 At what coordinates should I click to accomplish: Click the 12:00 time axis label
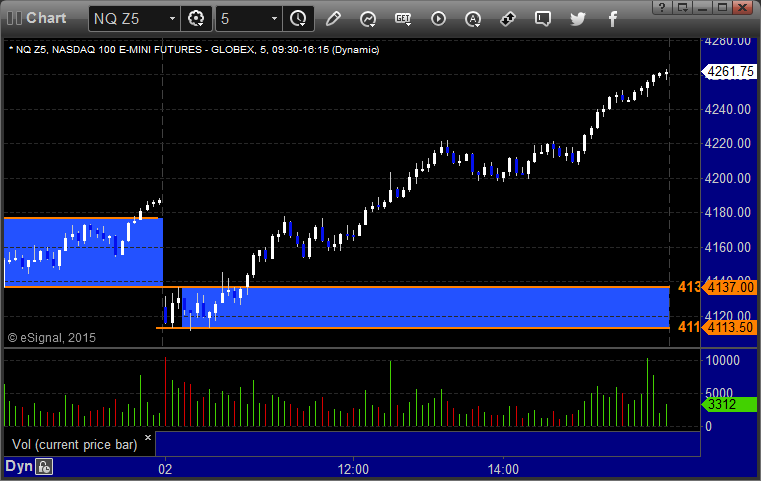click(353, 469)
